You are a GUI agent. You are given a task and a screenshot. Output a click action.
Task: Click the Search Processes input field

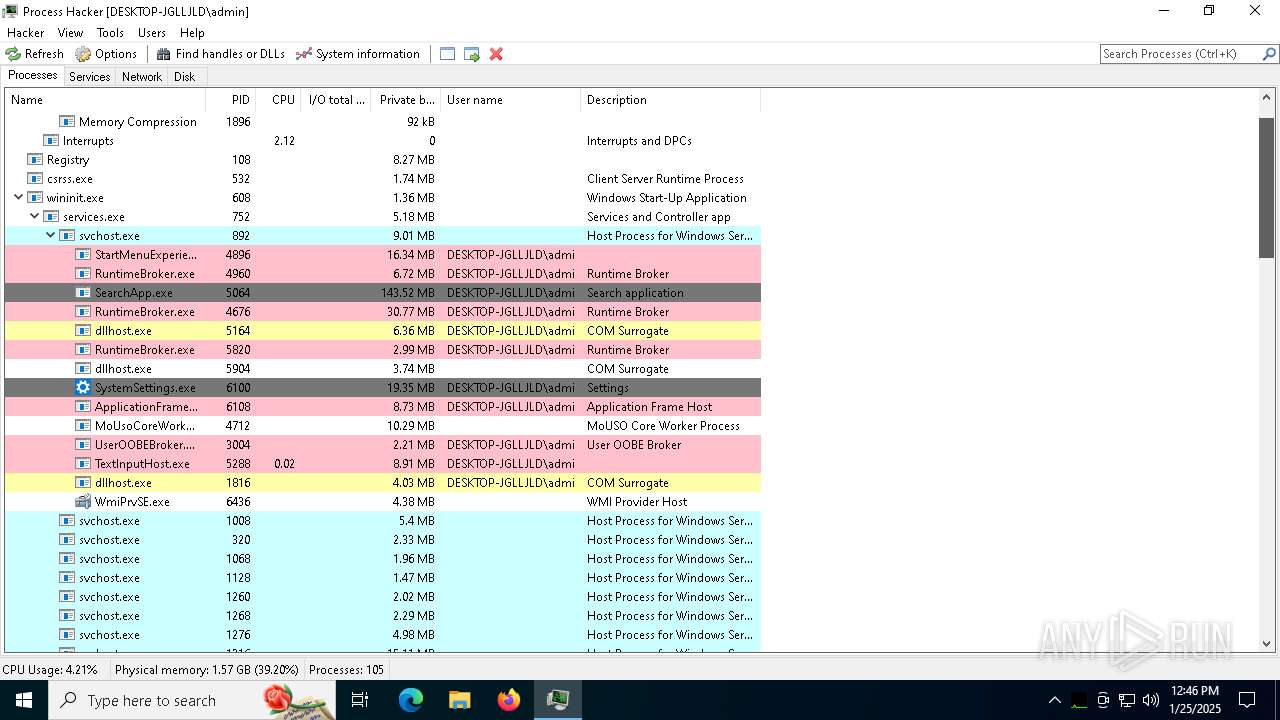click(1180, 54)
